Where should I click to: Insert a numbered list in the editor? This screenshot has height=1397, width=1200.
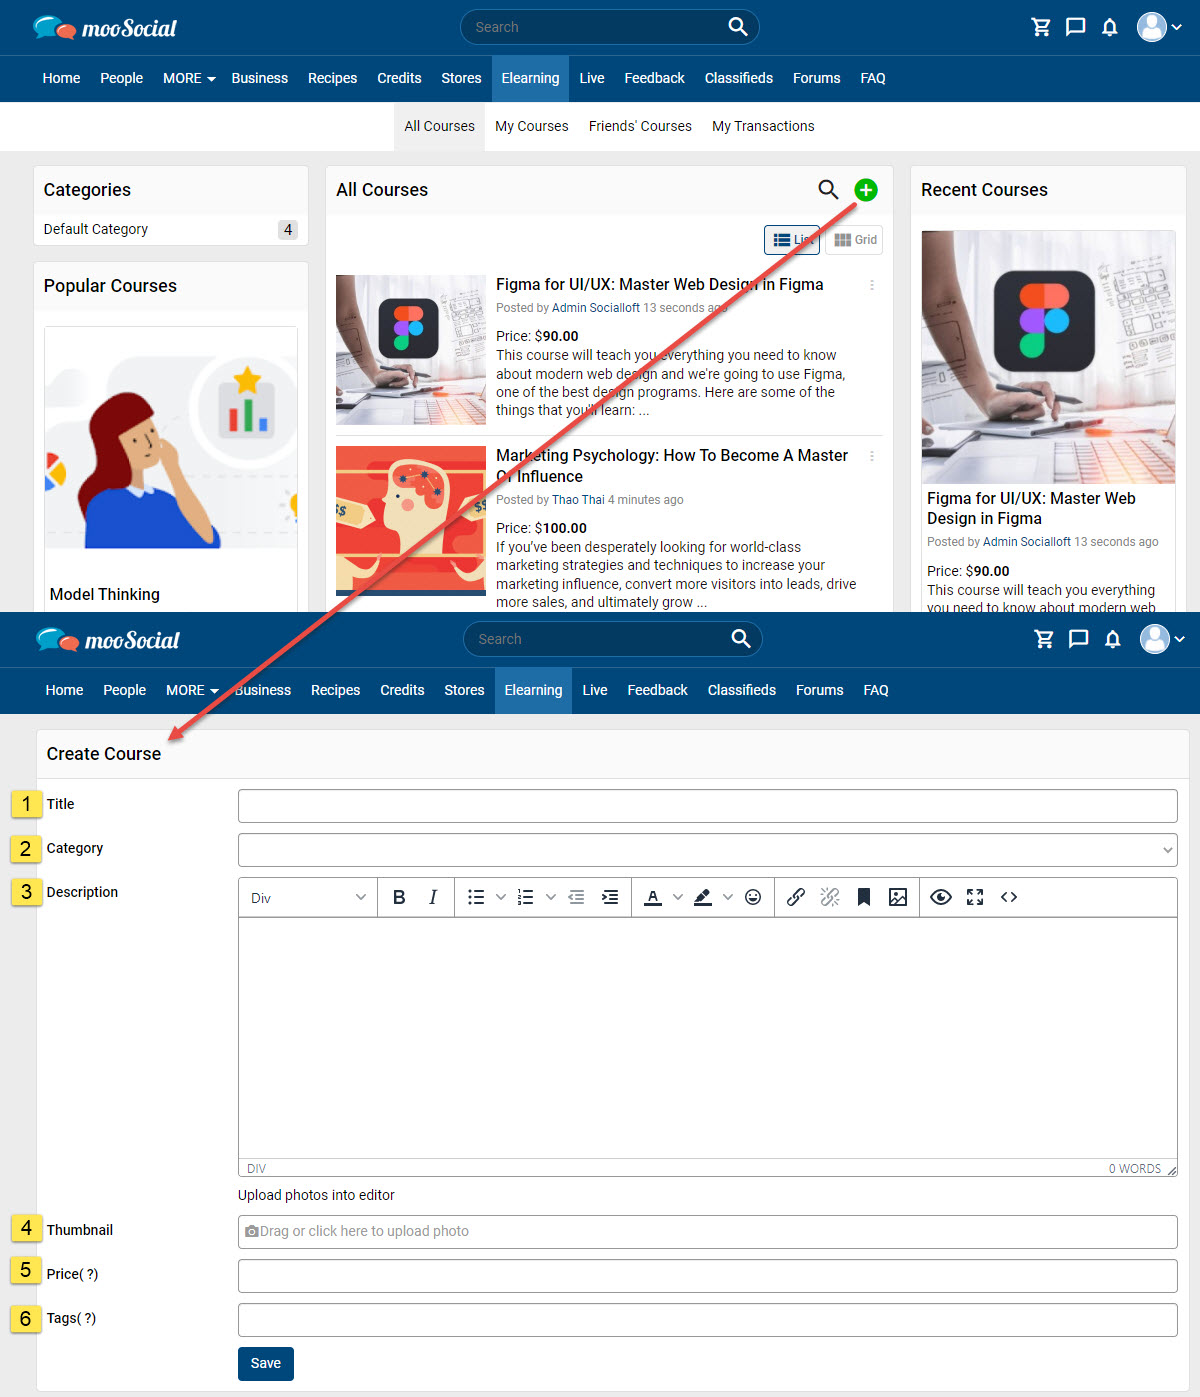coord(525,897)
